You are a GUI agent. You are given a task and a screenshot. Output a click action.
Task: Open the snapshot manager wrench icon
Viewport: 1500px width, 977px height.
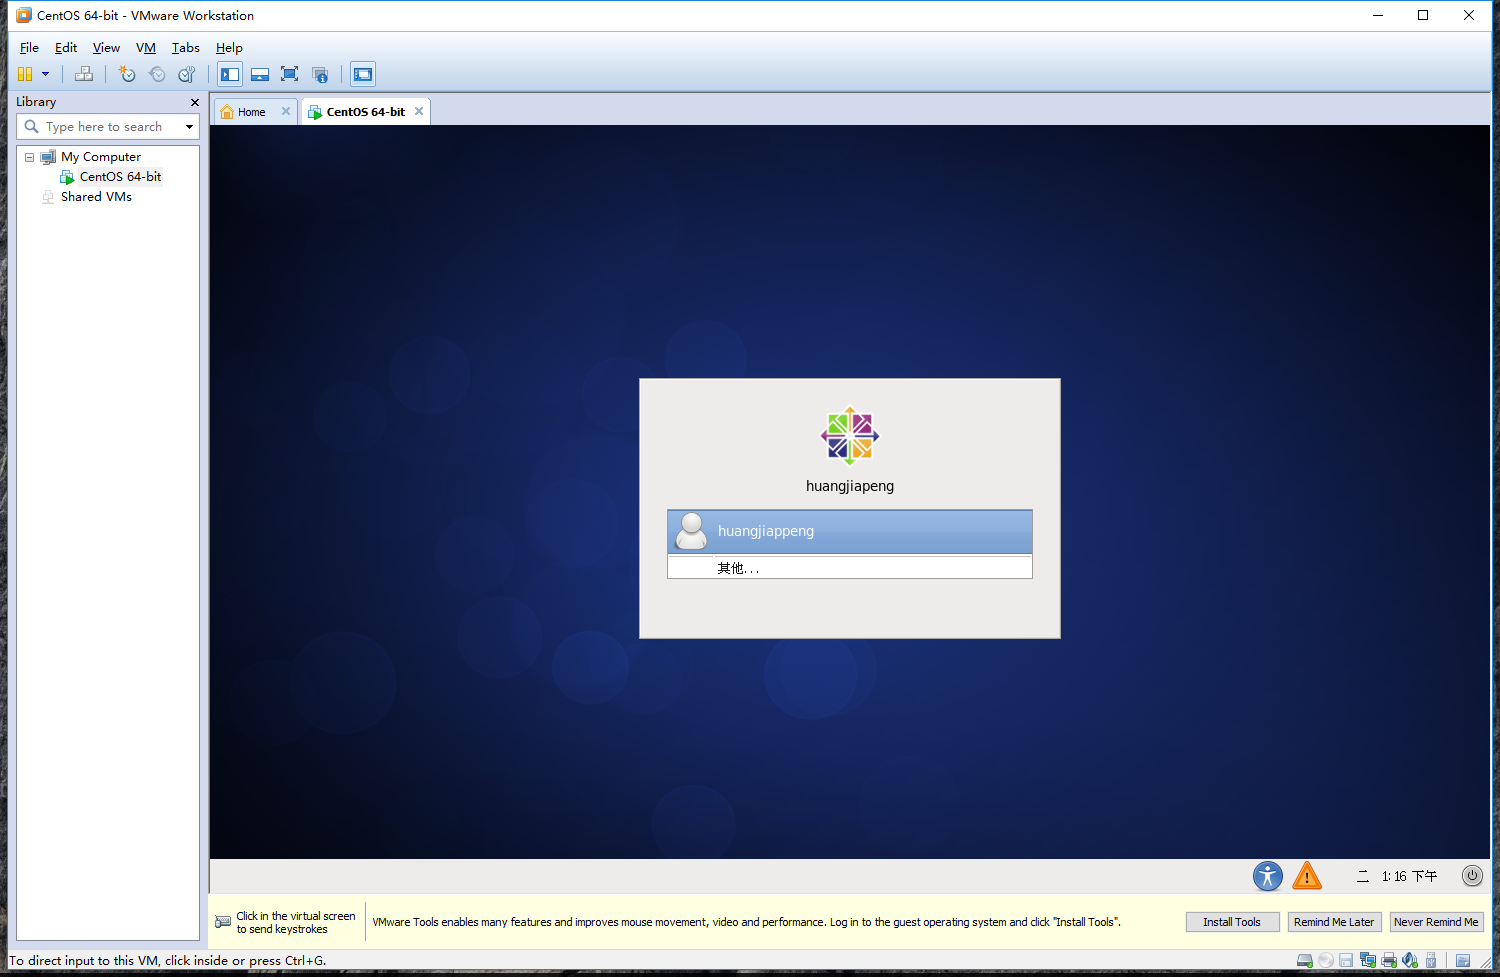[x=187, y=74]
